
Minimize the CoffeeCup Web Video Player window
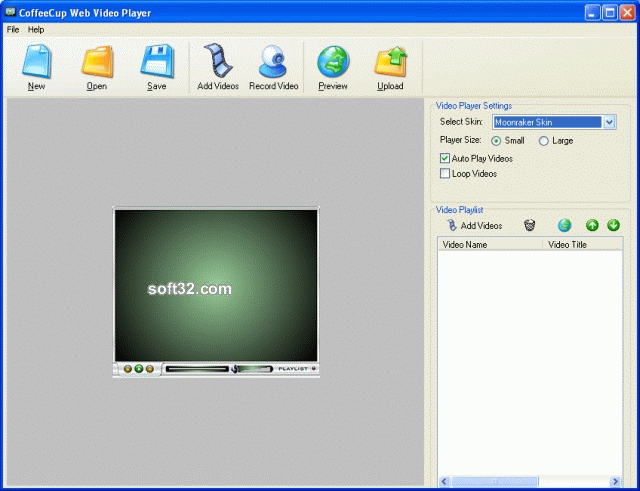coord(592,13)
